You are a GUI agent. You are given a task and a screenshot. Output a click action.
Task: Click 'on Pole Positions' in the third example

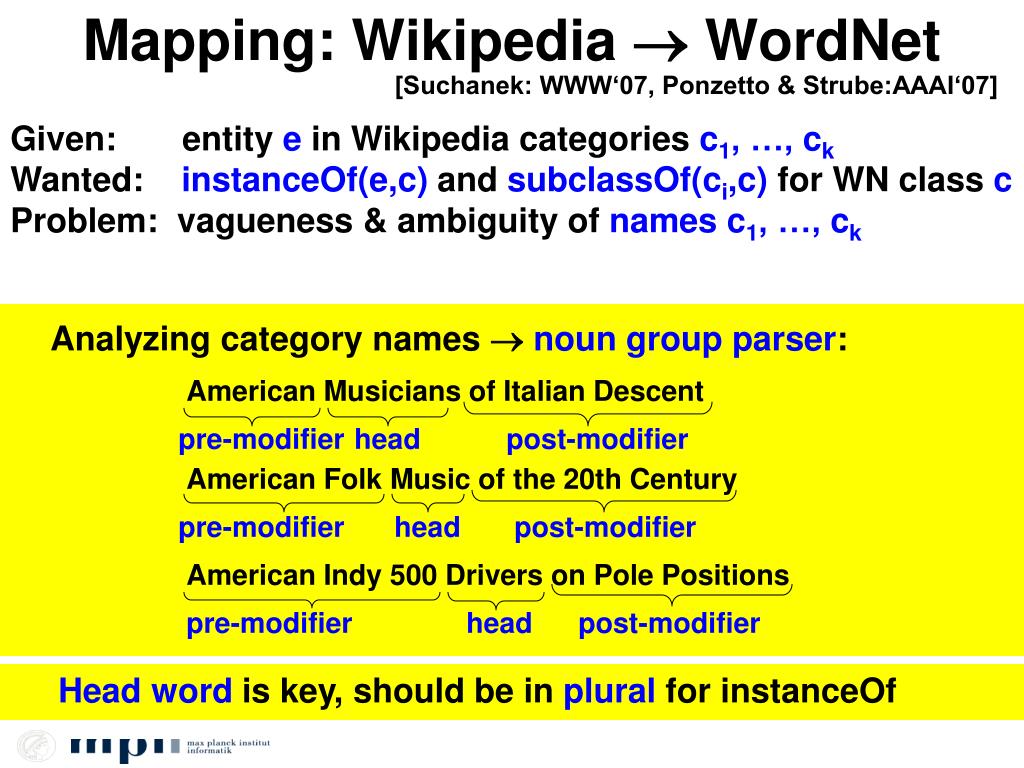[x=670, y=575]
